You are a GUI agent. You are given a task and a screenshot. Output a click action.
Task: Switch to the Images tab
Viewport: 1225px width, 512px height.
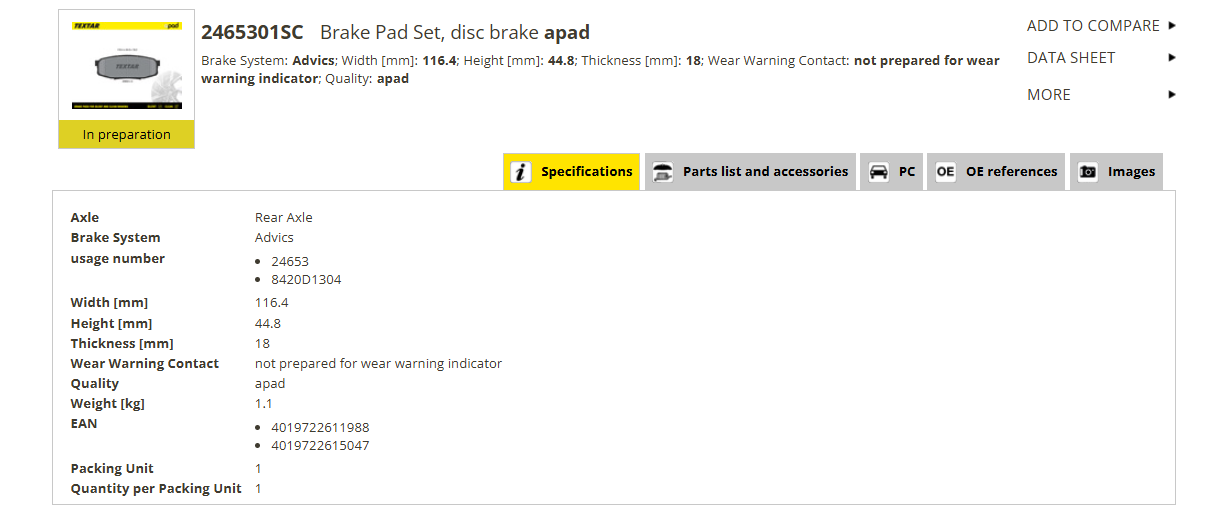1116,172
